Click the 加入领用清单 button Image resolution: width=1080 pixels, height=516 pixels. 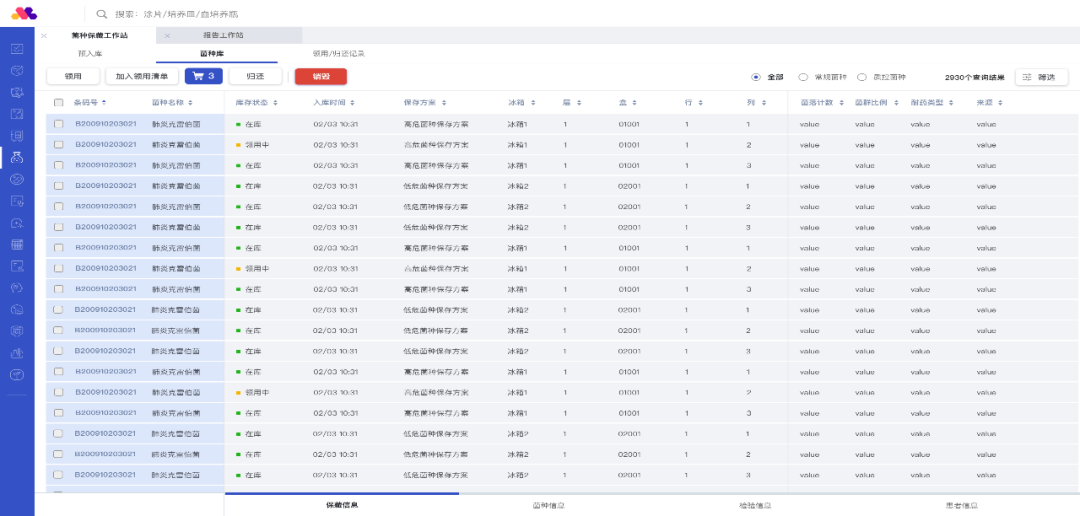(x=142, y=76)
